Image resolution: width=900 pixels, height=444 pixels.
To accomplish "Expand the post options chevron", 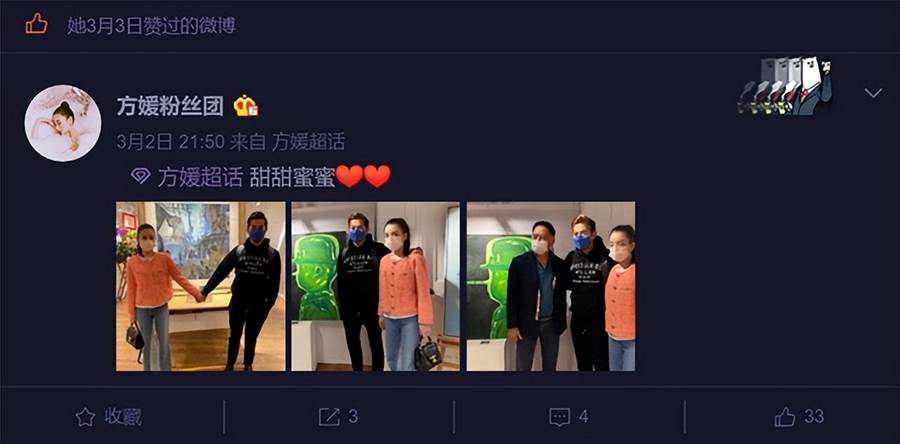I will 873,93.
